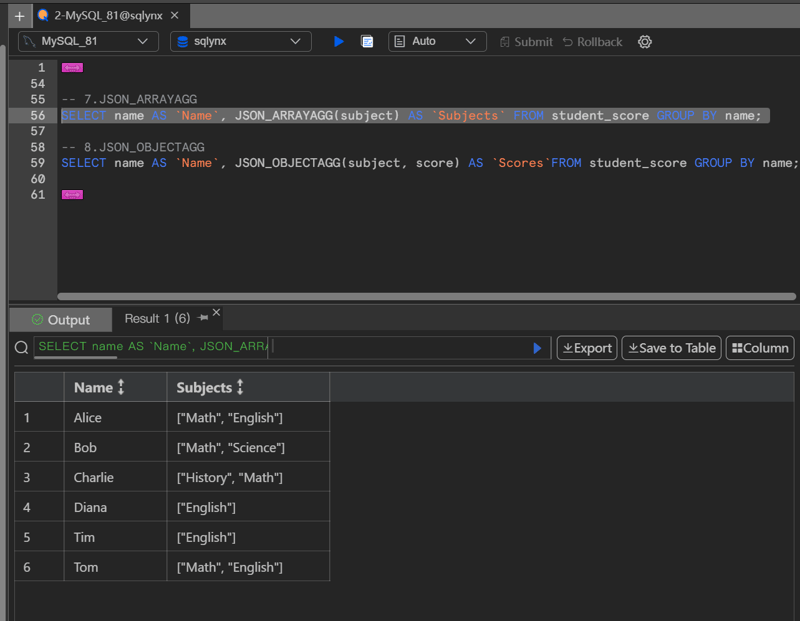Screen dimensions: 800x621
Task: Click line number 56 in gutter
Action: [38, 115]
